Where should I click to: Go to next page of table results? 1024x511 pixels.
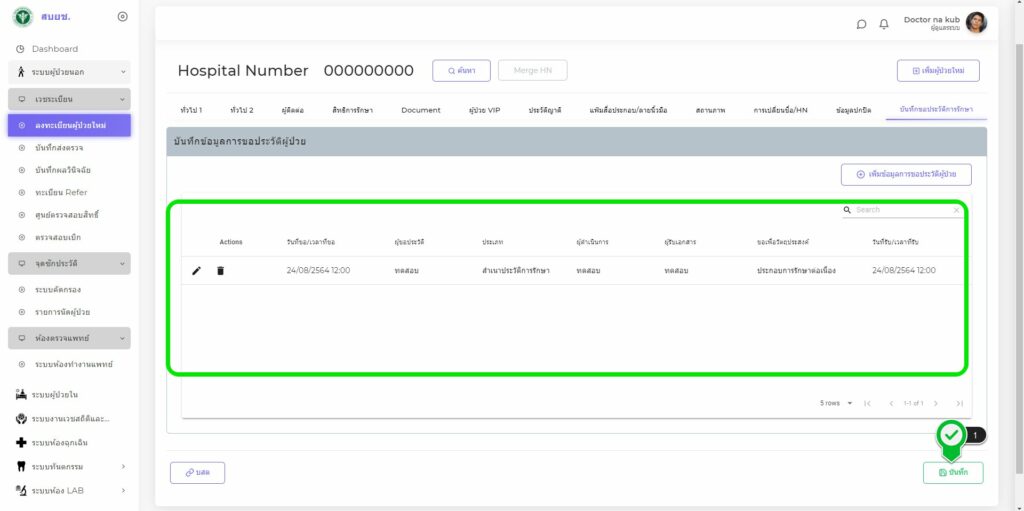tap(936, 403)
